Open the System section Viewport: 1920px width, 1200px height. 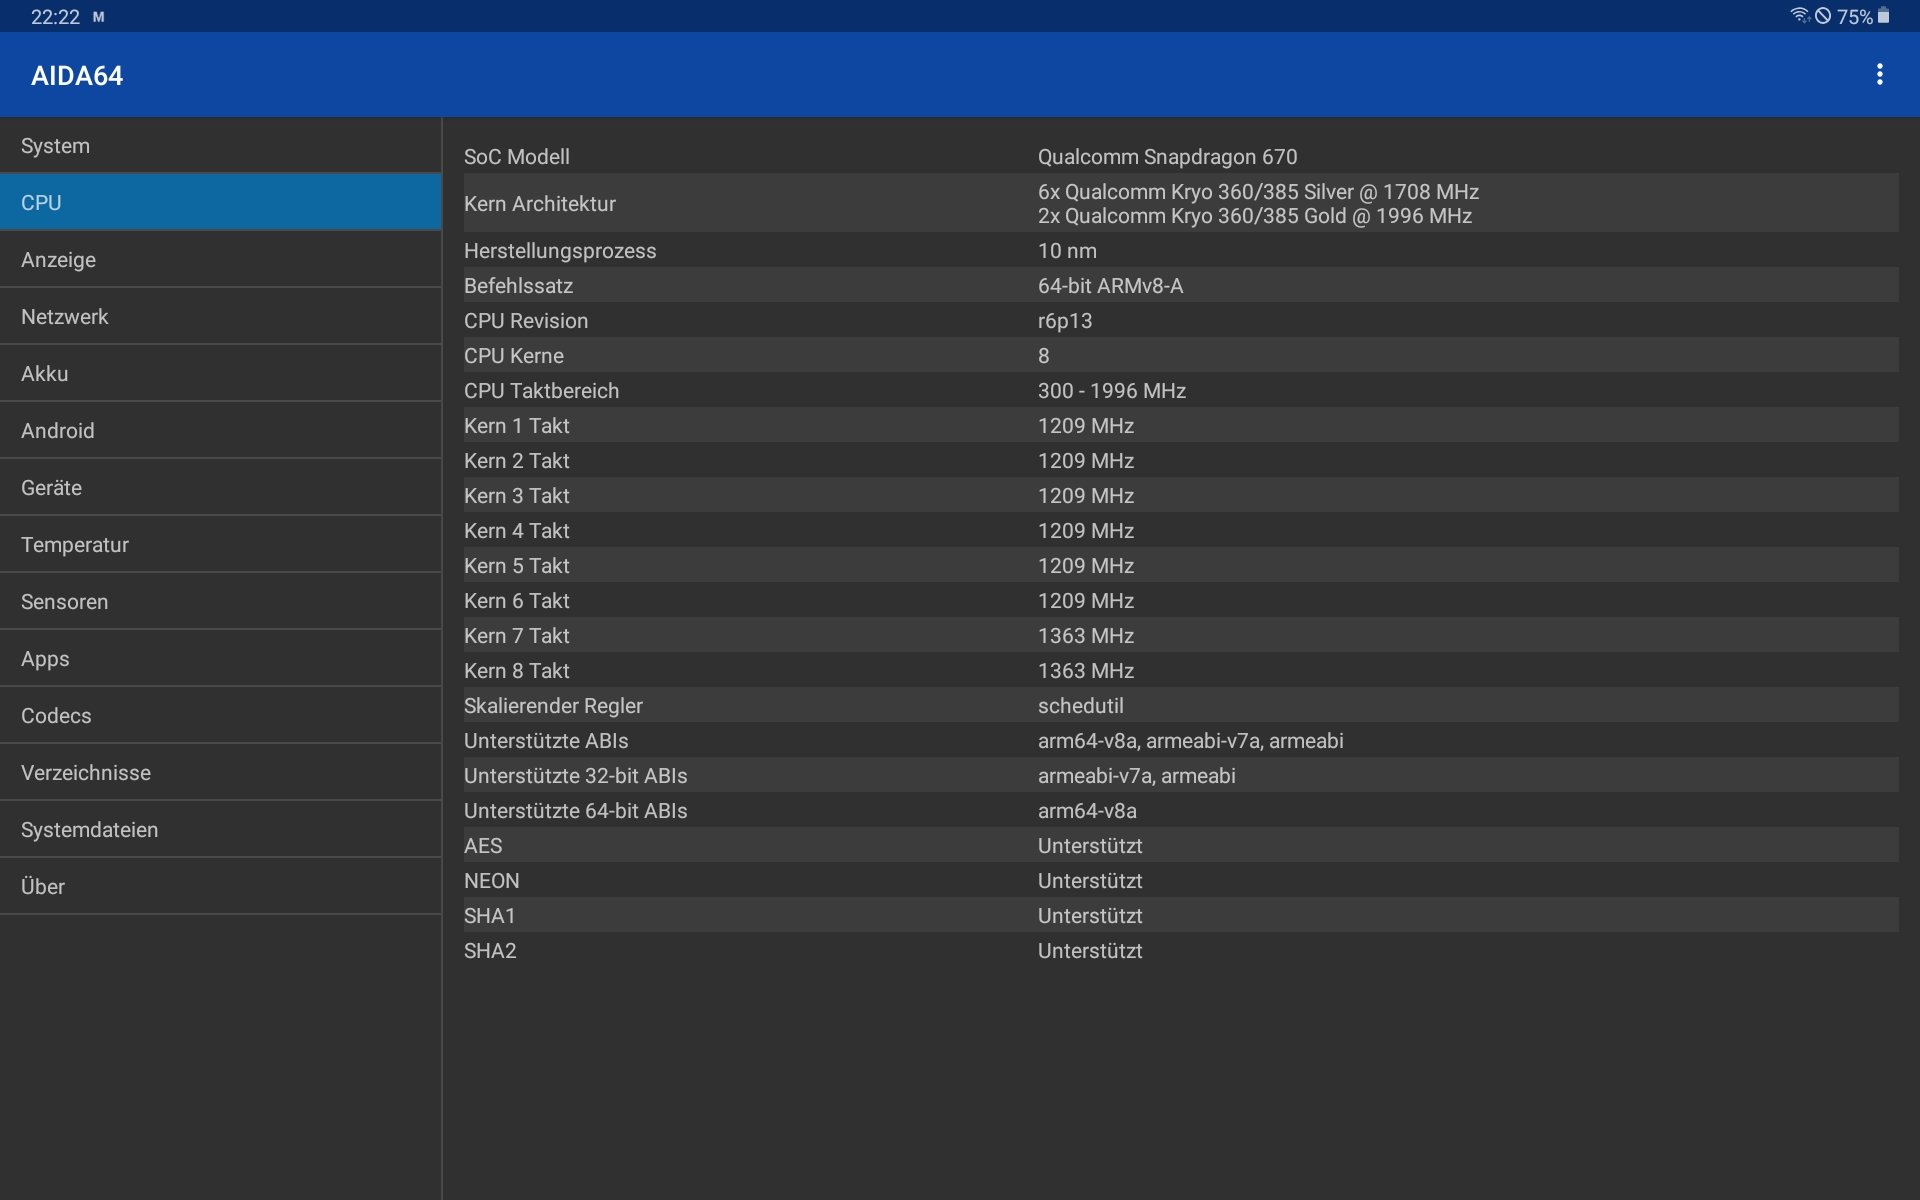[220, 146]
